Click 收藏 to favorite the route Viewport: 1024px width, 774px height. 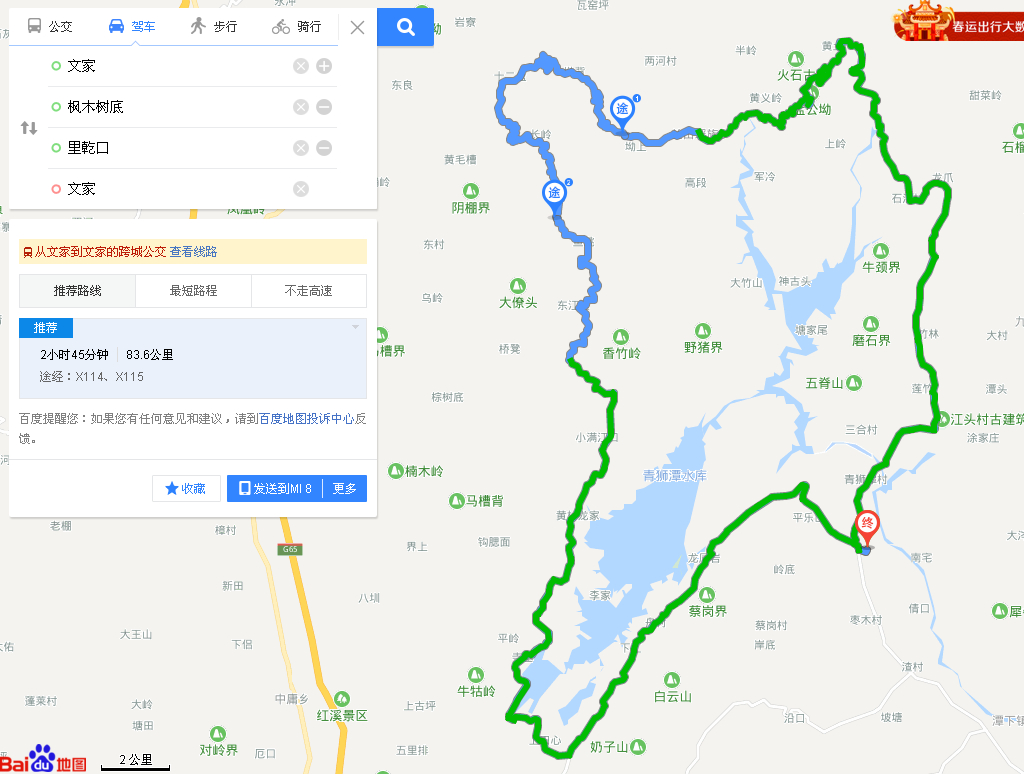[186, 489]
